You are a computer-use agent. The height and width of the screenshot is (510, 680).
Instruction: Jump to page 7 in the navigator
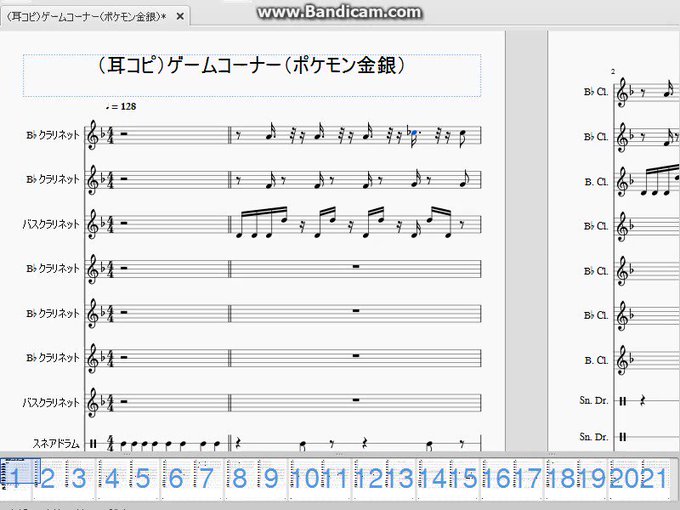coord(207,479)
